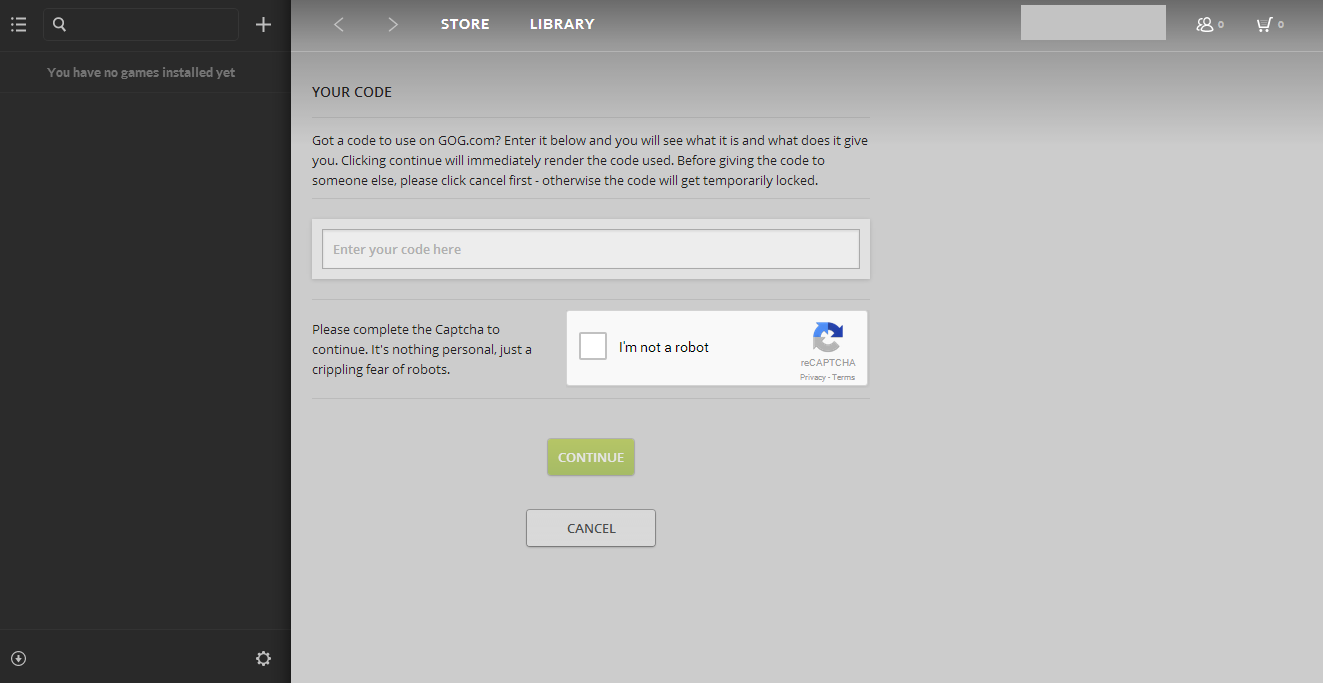Click the magnifying glass search icon
The height and width of the screenshot is (683, 1323).
pos(59,25)
